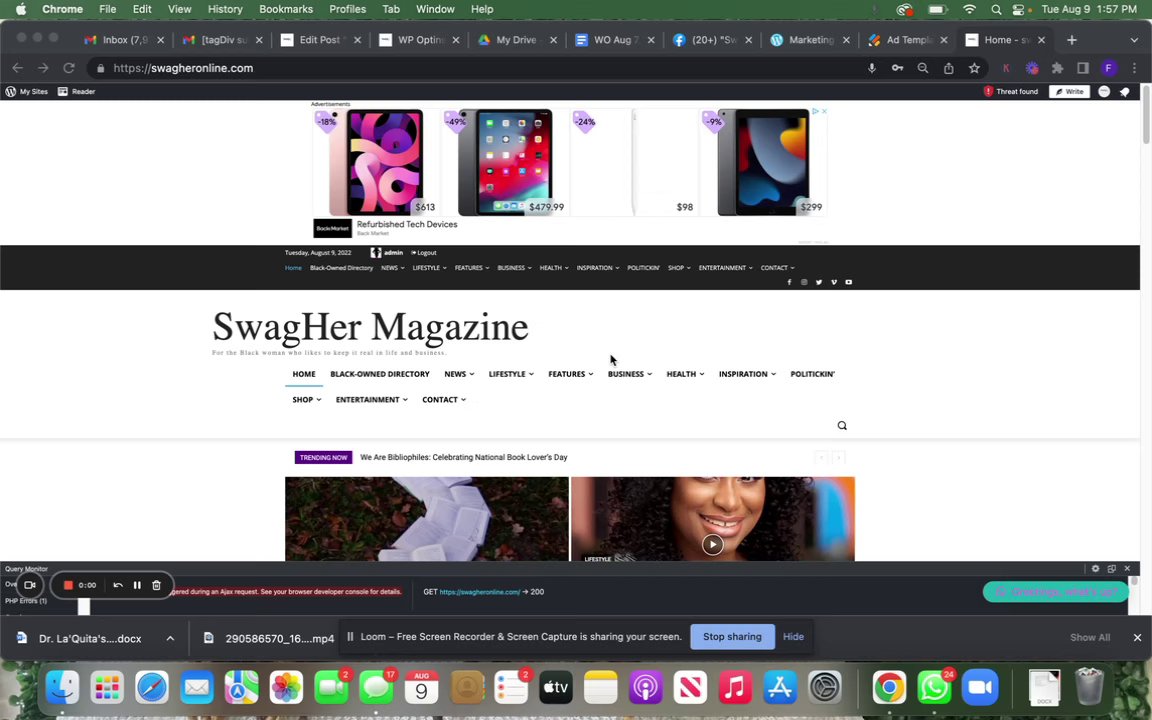Open Chrome side panel icon
Screen dimensions: 1152x720
[x=1083, y=68]
